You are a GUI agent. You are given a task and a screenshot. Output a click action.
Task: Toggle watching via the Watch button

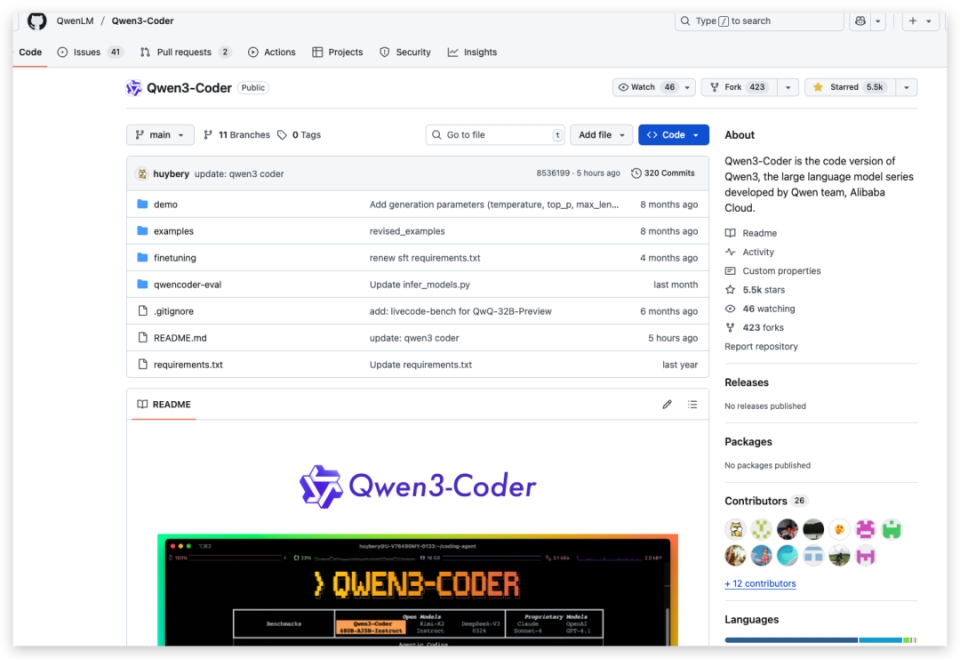645,87
